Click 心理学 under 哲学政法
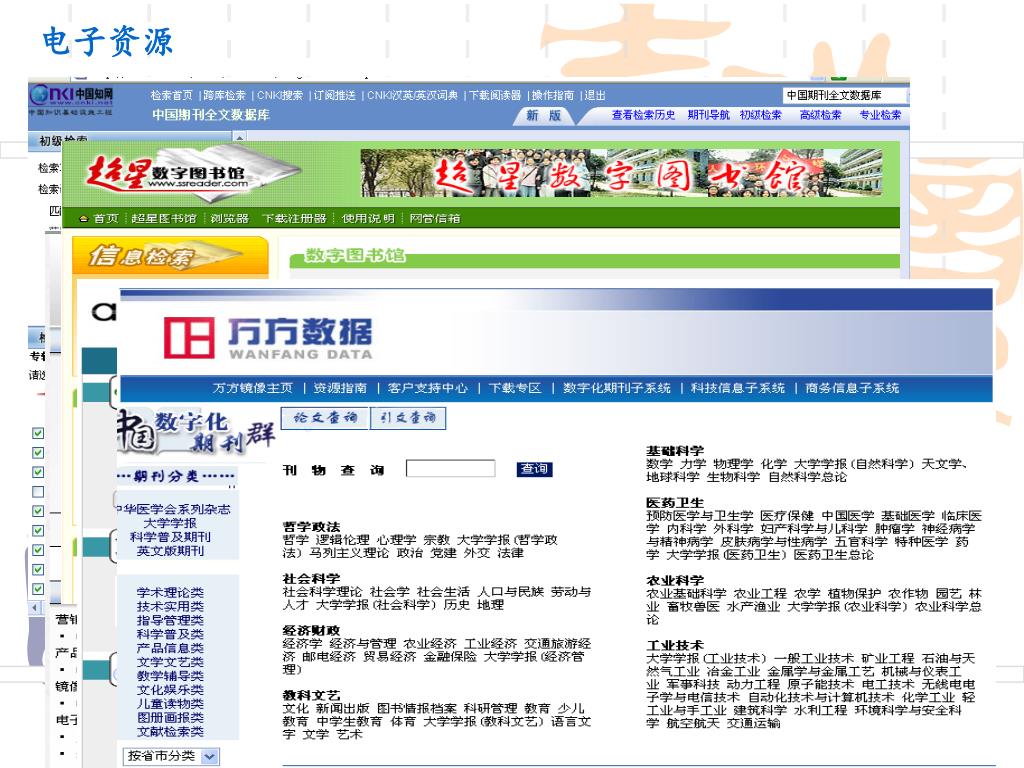 396,540
